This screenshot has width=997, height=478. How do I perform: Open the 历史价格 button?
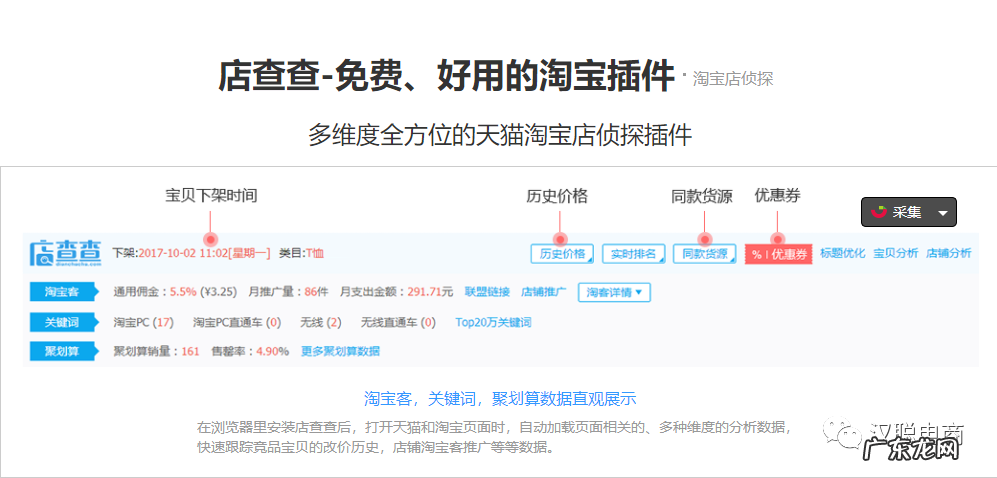562,254
